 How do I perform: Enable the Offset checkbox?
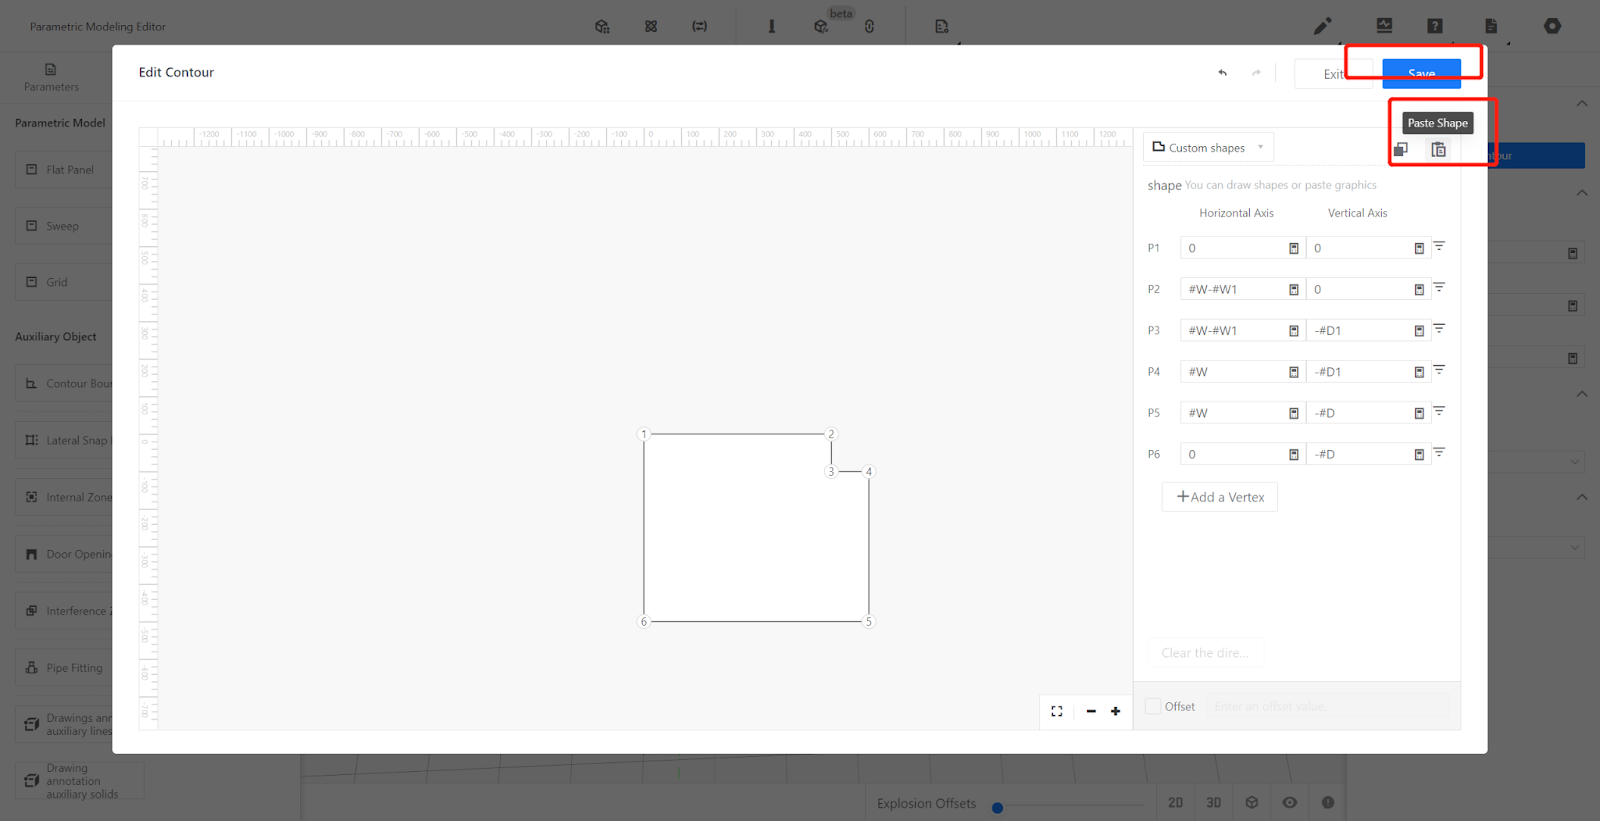[x=1153, y=706]
